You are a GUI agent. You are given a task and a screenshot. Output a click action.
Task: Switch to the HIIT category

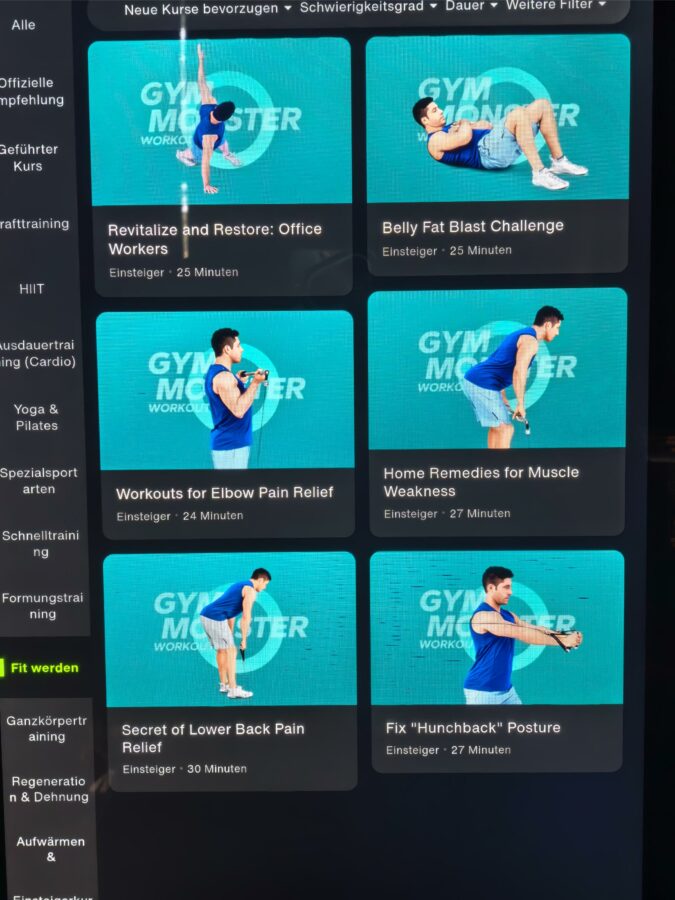[32, 289]
